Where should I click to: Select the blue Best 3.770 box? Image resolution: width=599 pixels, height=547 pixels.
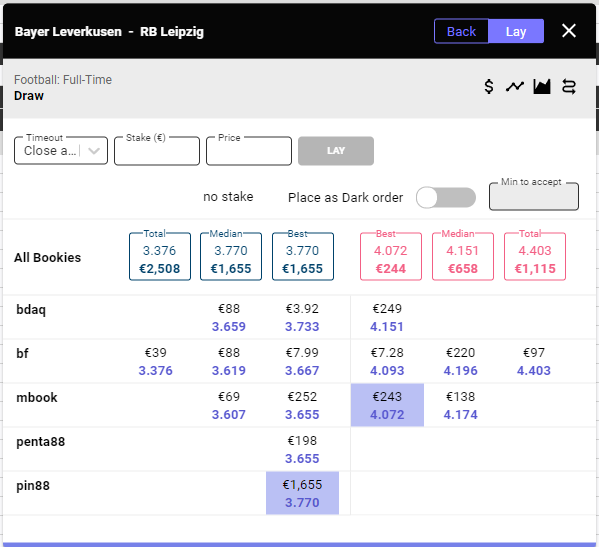coord(303,257)
